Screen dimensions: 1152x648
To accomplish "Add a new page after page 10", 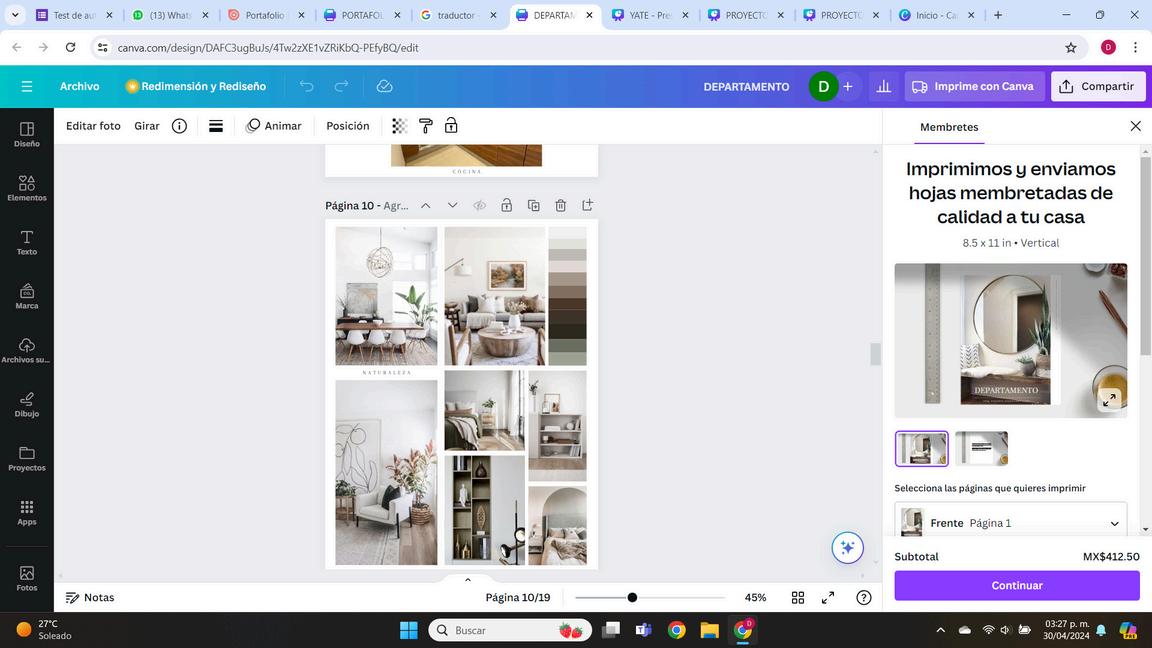I will (587, 206).
